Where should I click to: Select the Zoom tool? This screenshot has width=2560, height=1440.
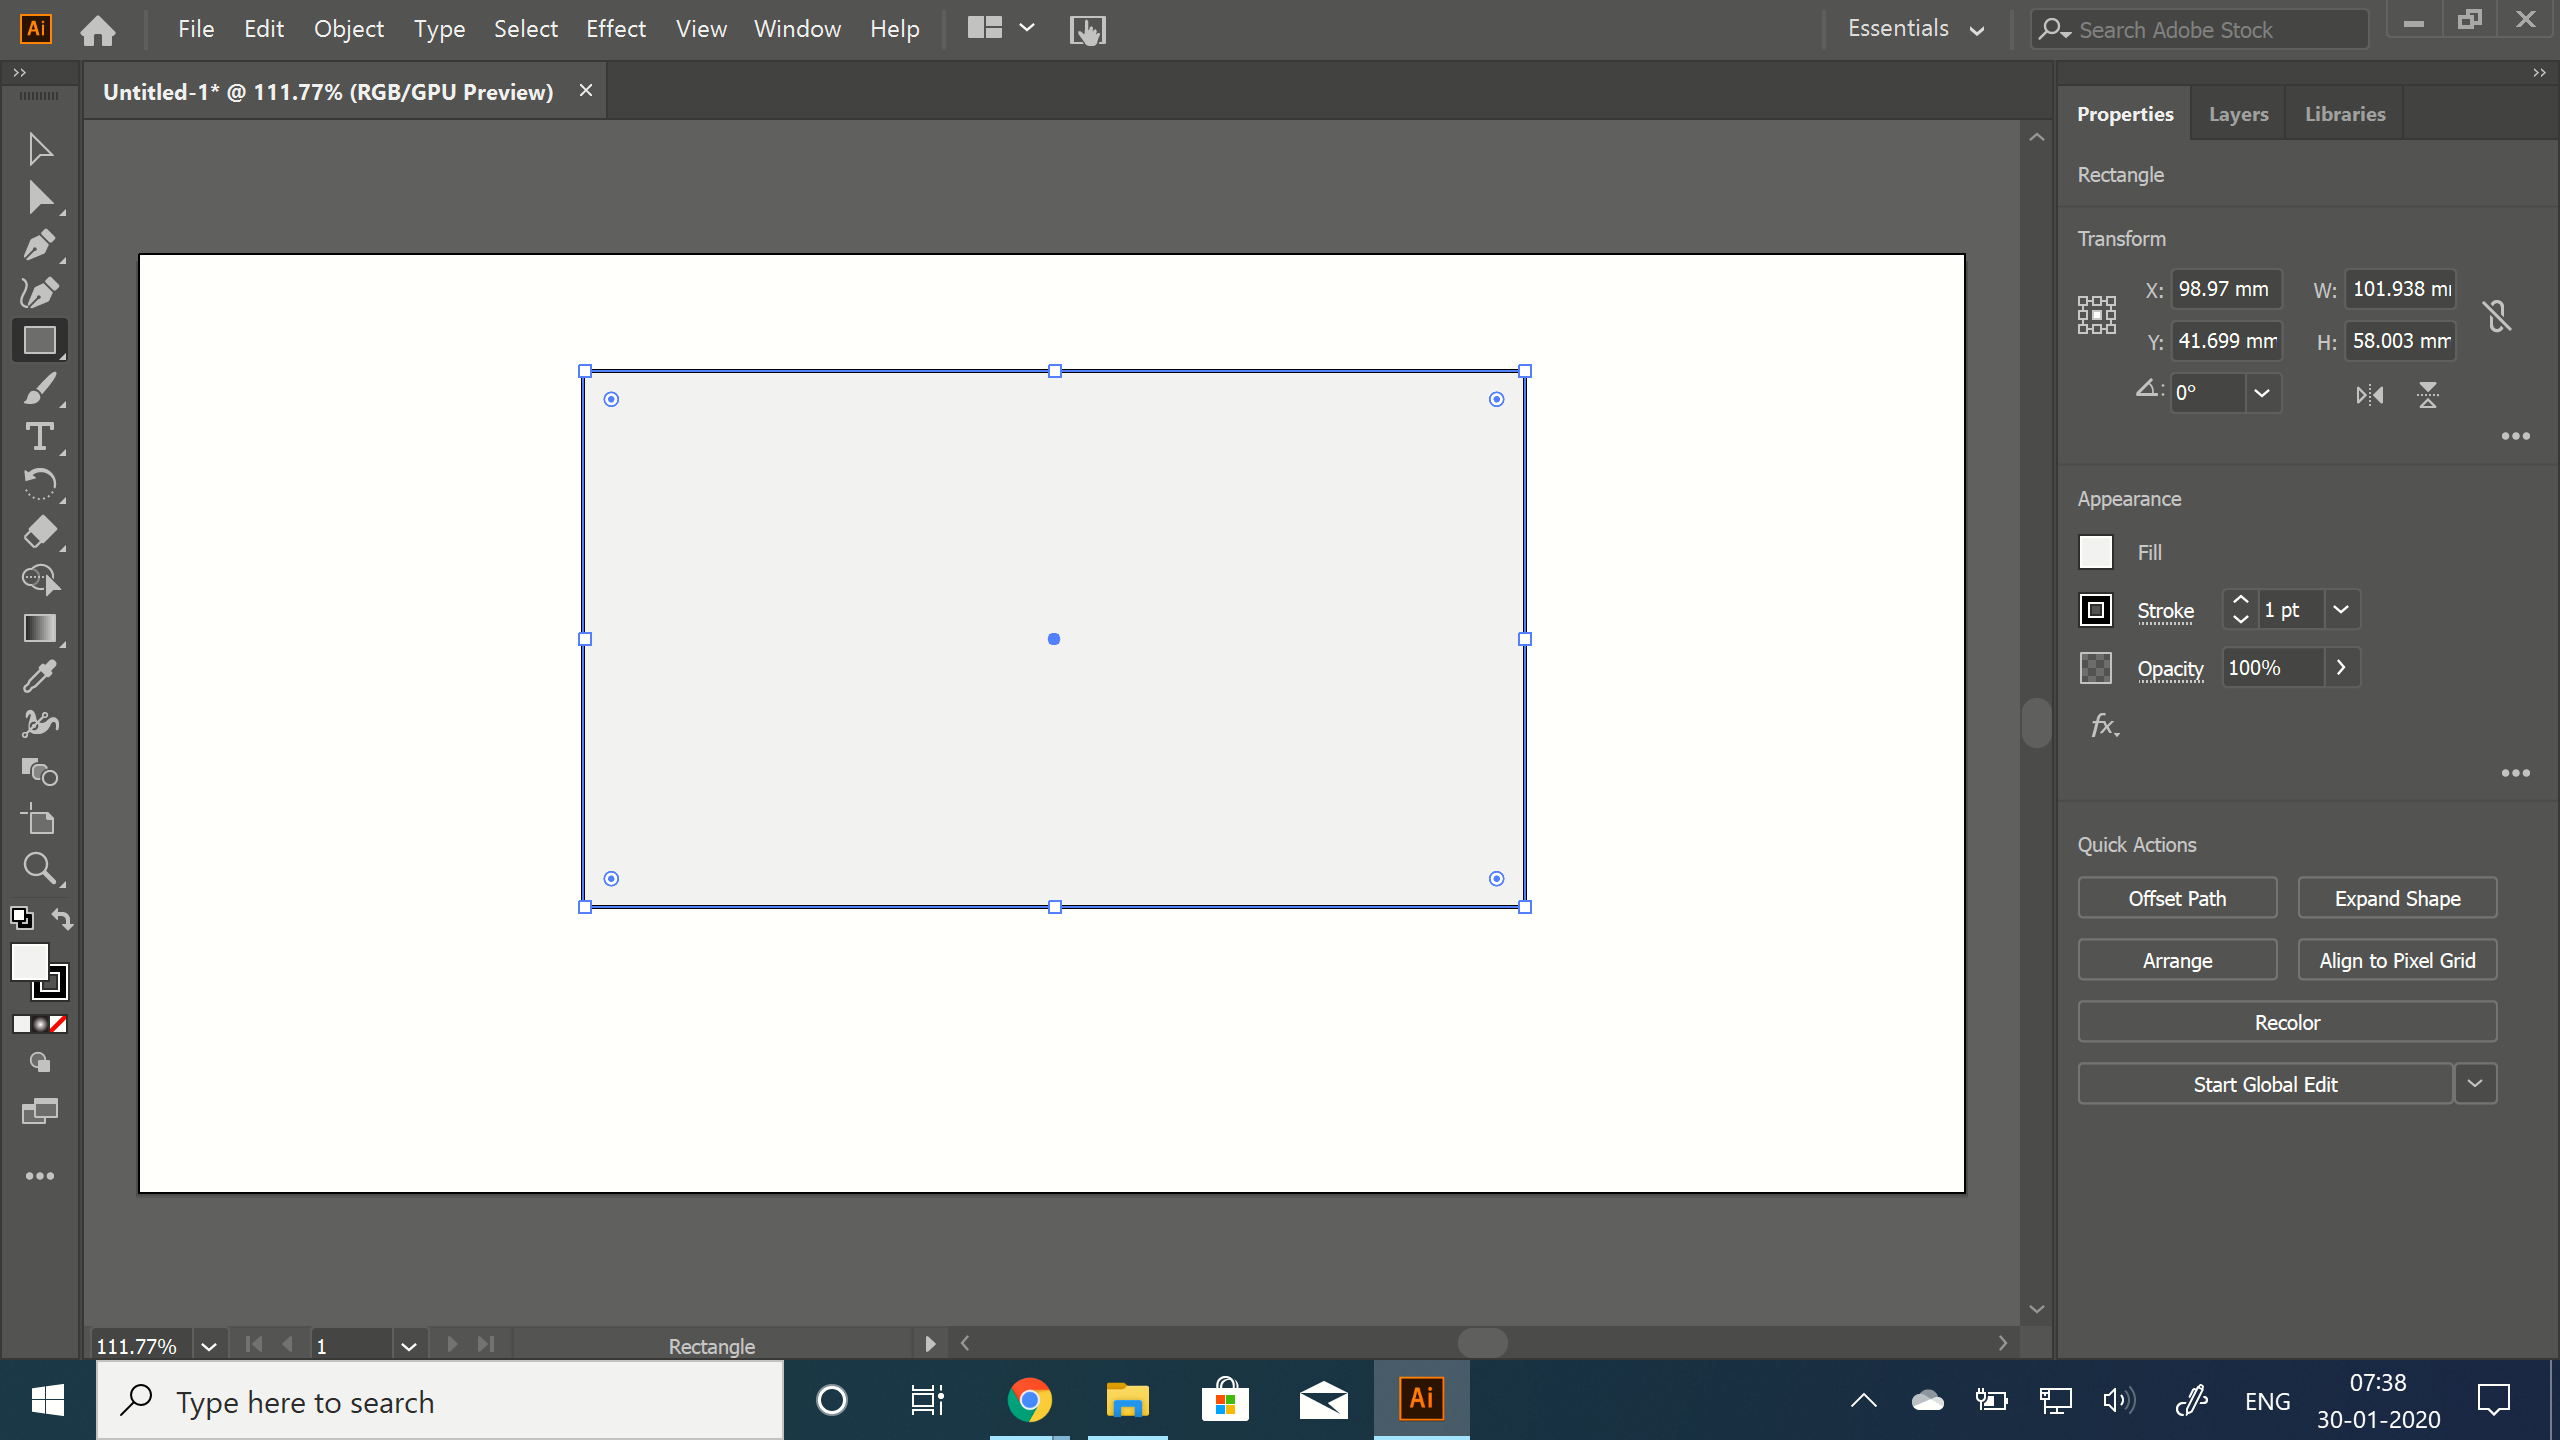tap(40, 868)
